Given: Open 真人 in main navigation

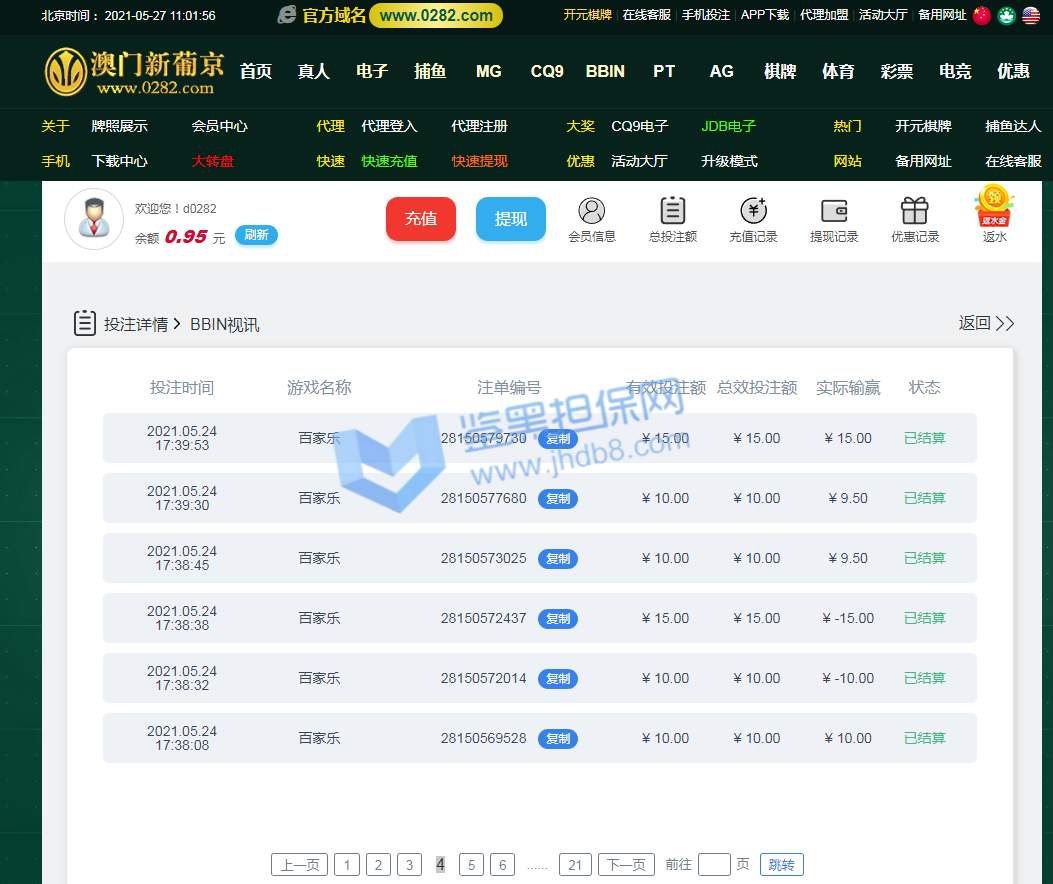Looking at the screenshot, I should (313, 71).
